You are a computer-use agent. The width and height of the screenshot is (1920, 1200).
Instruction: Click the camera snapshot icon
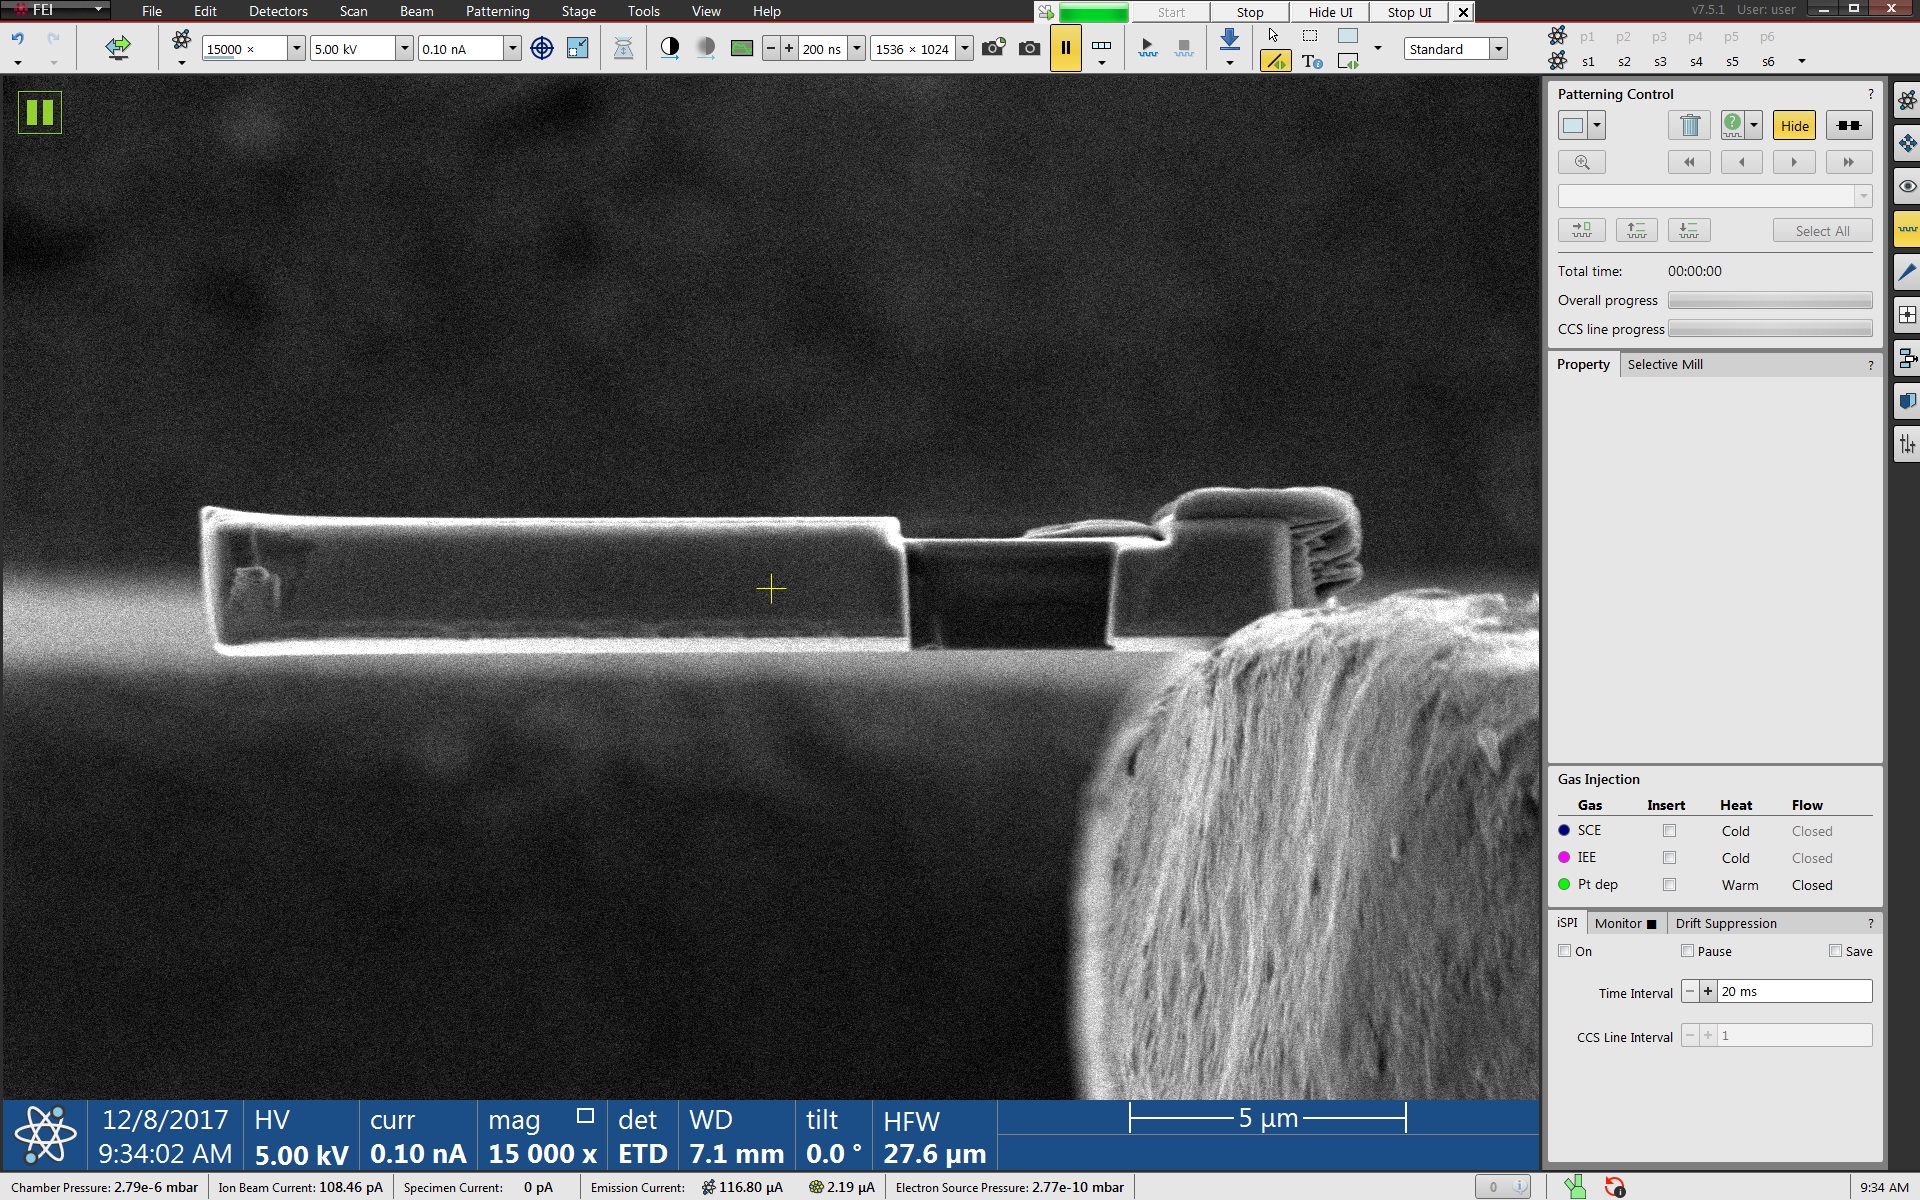(x=1029, y=48)
